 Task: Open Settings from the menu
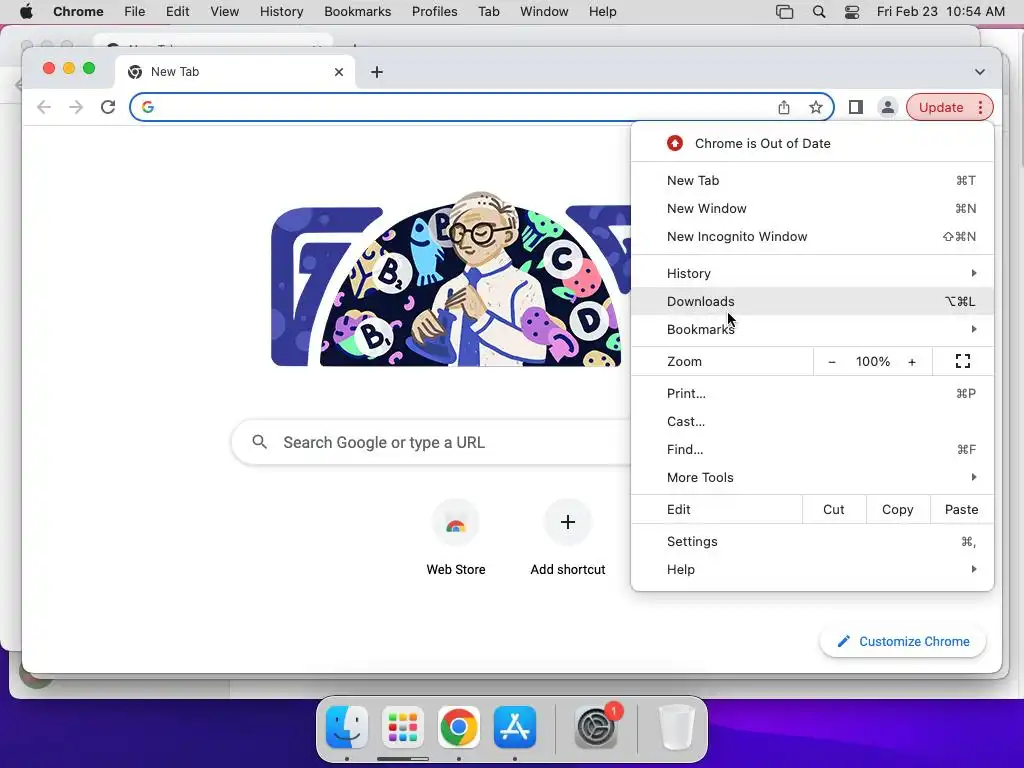point(812,541)
